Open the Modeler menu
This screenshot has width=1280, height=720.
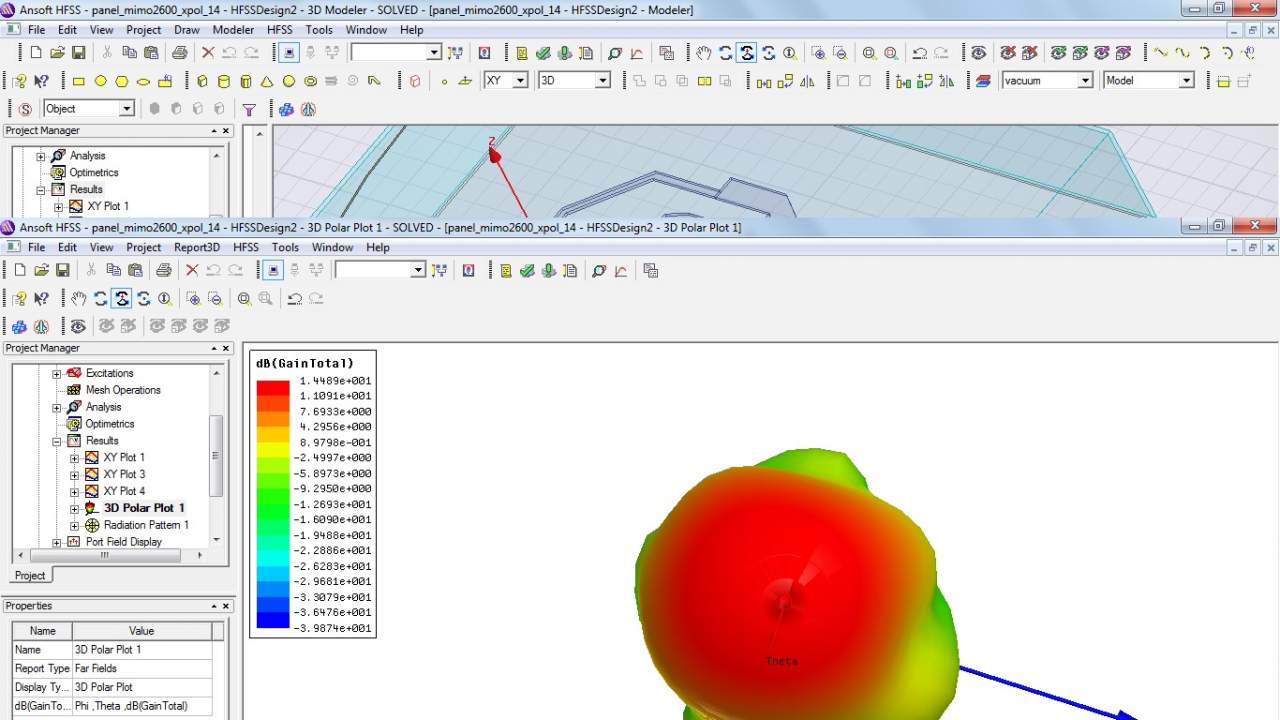point(233,30)
